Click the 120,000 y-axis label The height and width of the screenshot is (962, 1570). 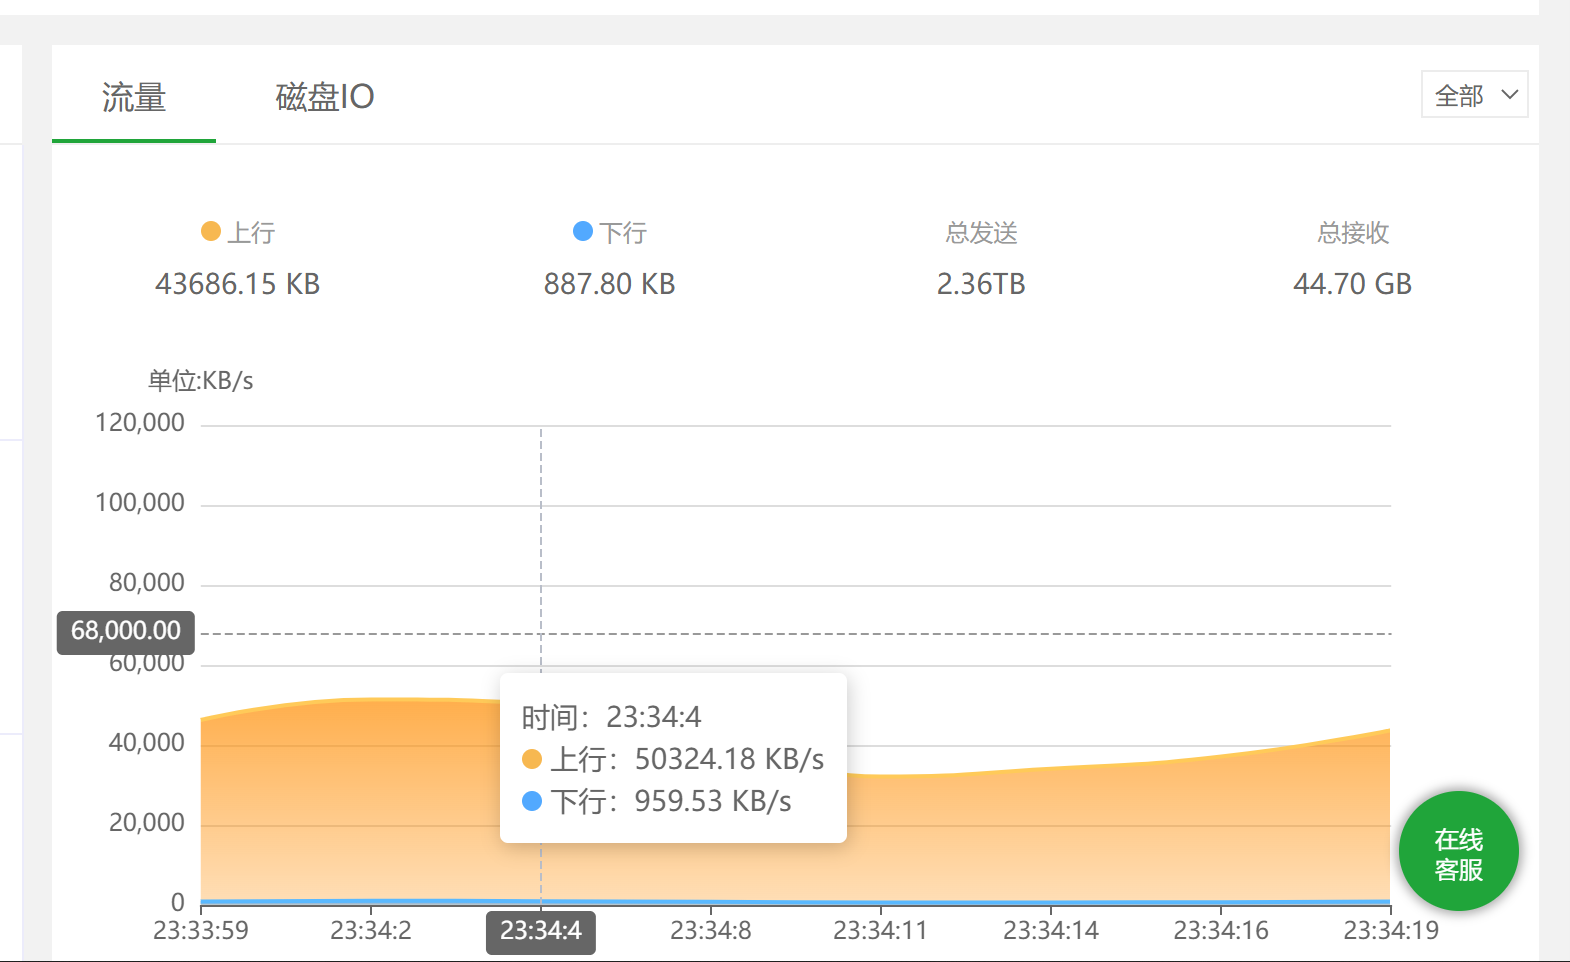[140, 423]
